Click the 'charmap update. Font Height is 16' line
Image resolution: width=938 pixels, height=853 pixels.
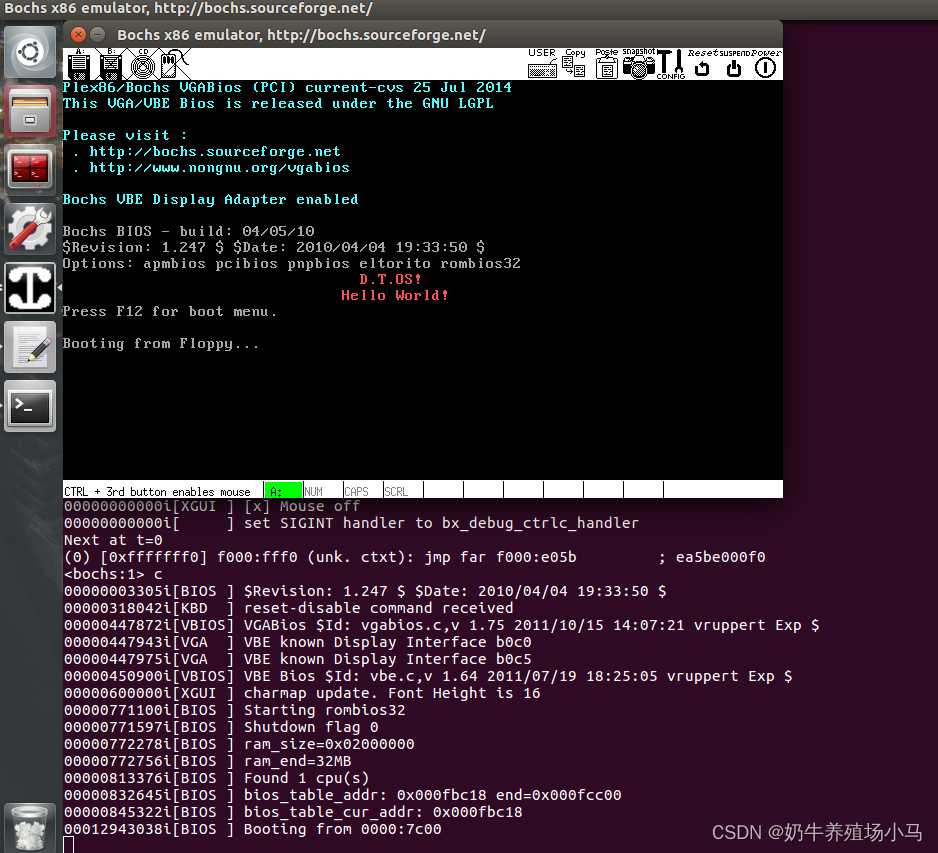(392, 693)
